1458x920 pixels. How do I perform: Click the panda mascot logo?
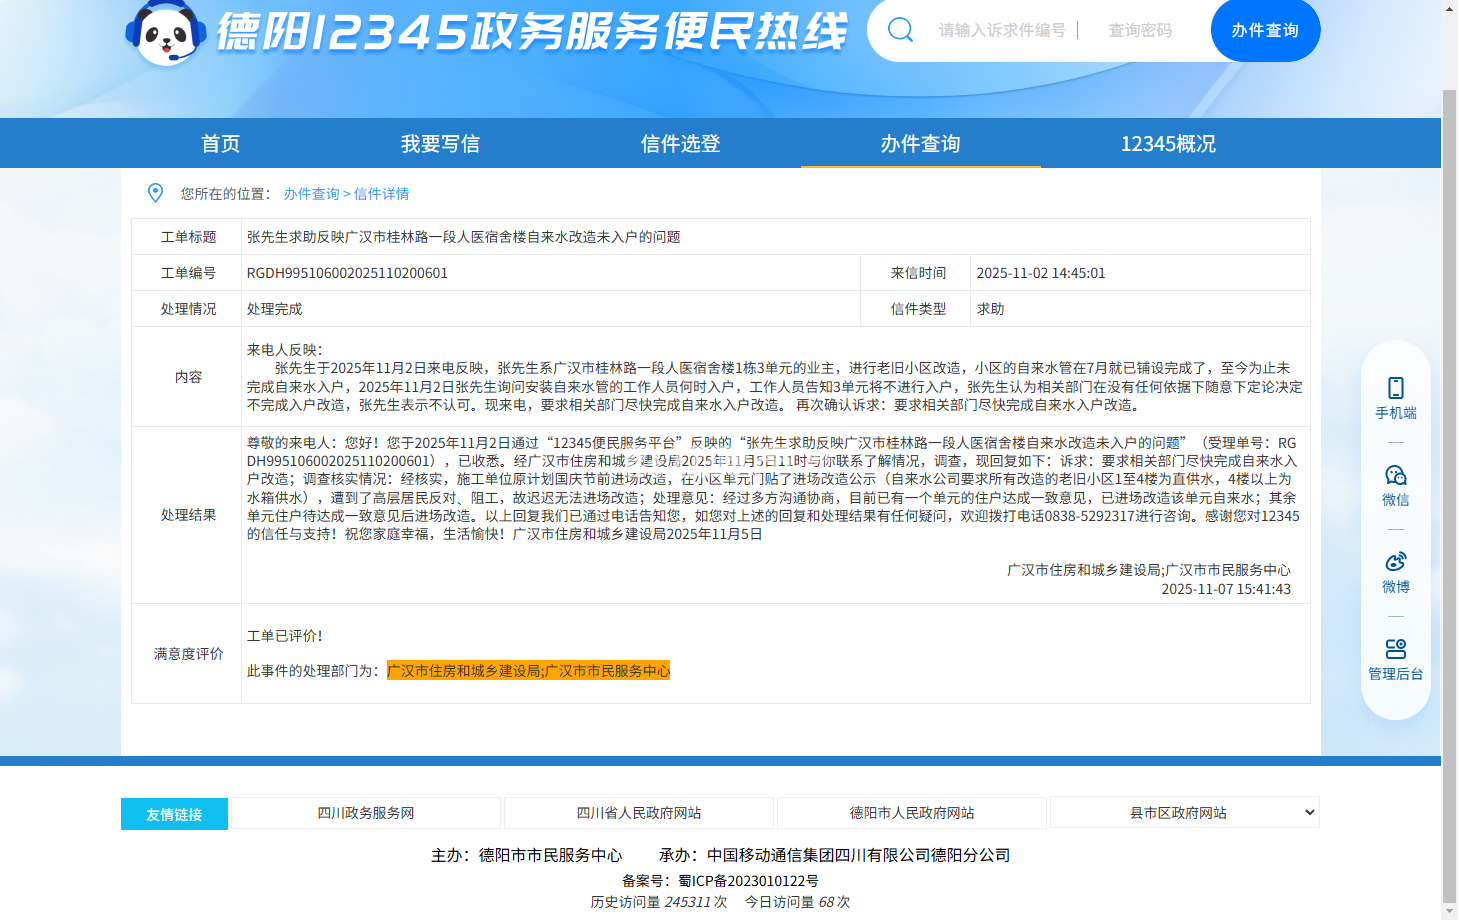[x=165, y=34]
